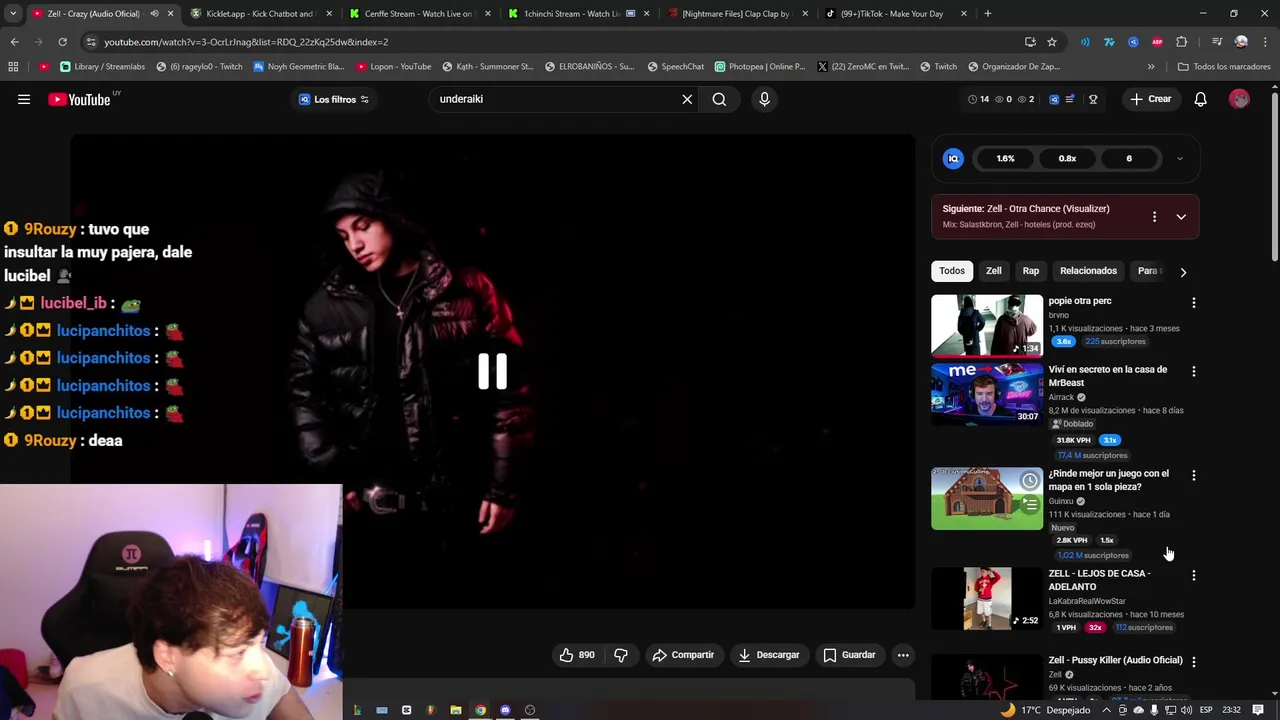Open 'Library / Streamlabs' bookmark
The width and height of the screenshot is (1280, 720).
(102, 67)
